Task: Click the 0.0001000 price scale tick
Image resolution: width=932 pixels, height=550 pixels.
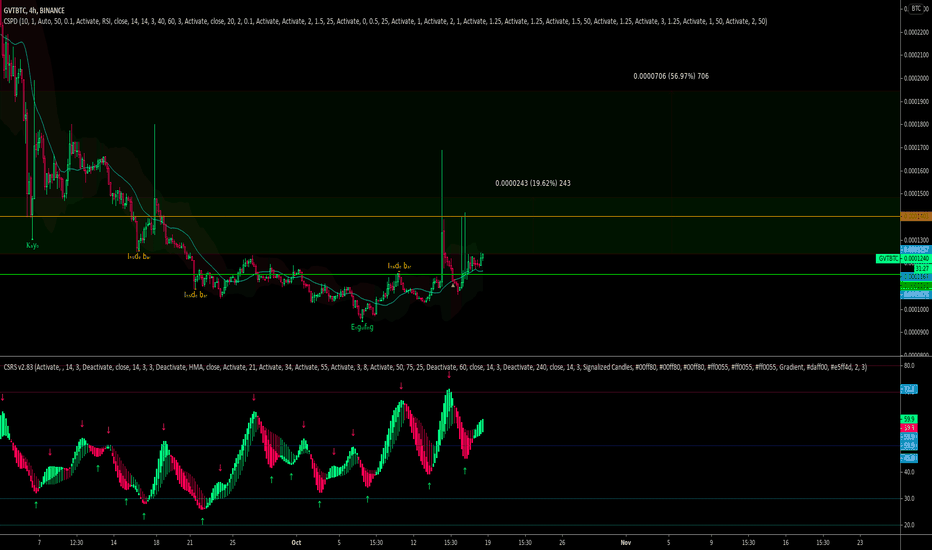Action: point(916,310)
